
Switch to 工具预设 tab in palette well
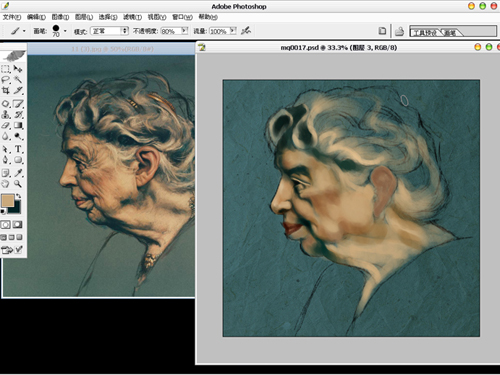coord(425,32)
